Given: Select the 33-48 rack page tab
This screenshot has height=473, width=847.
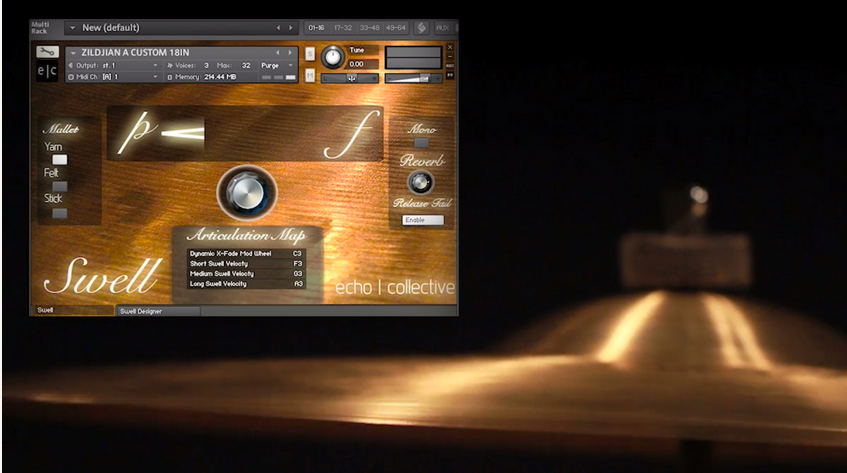Looking at the screenshot, I should pos(369,28).
